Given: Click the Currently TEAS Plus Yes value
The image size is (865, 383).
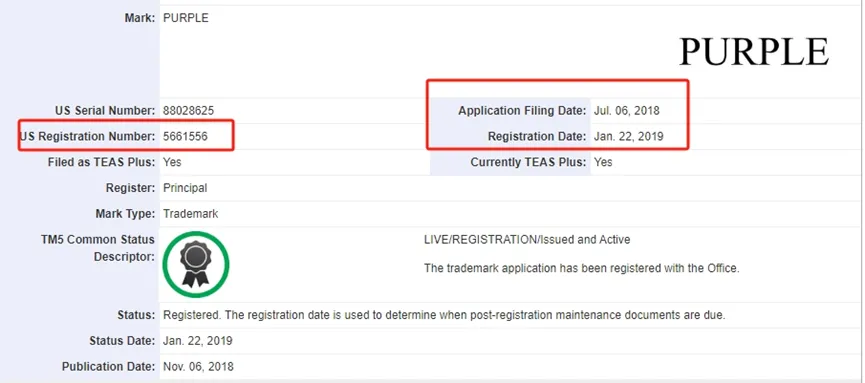Looking at the screenshot, I should (x=603, y=162).
